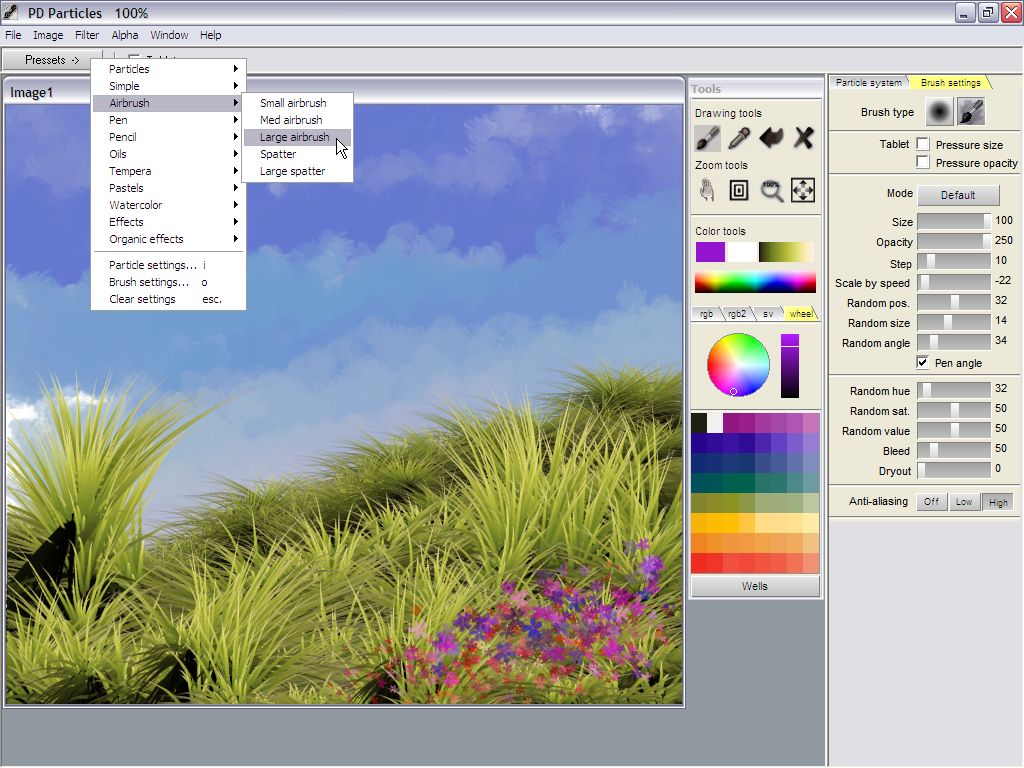The height and width of the screenshot is (768, 1024).
Task: Open the Mode Default selector
Action: (957, 195)
